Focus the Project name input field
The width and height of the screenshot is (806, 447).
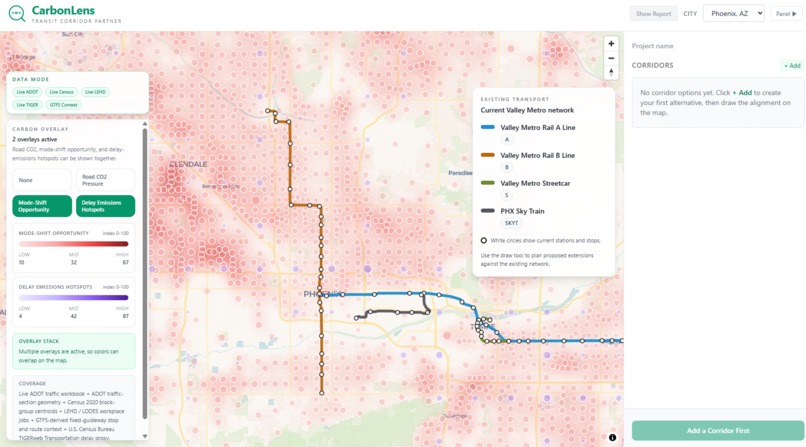[x=718, y=46]
